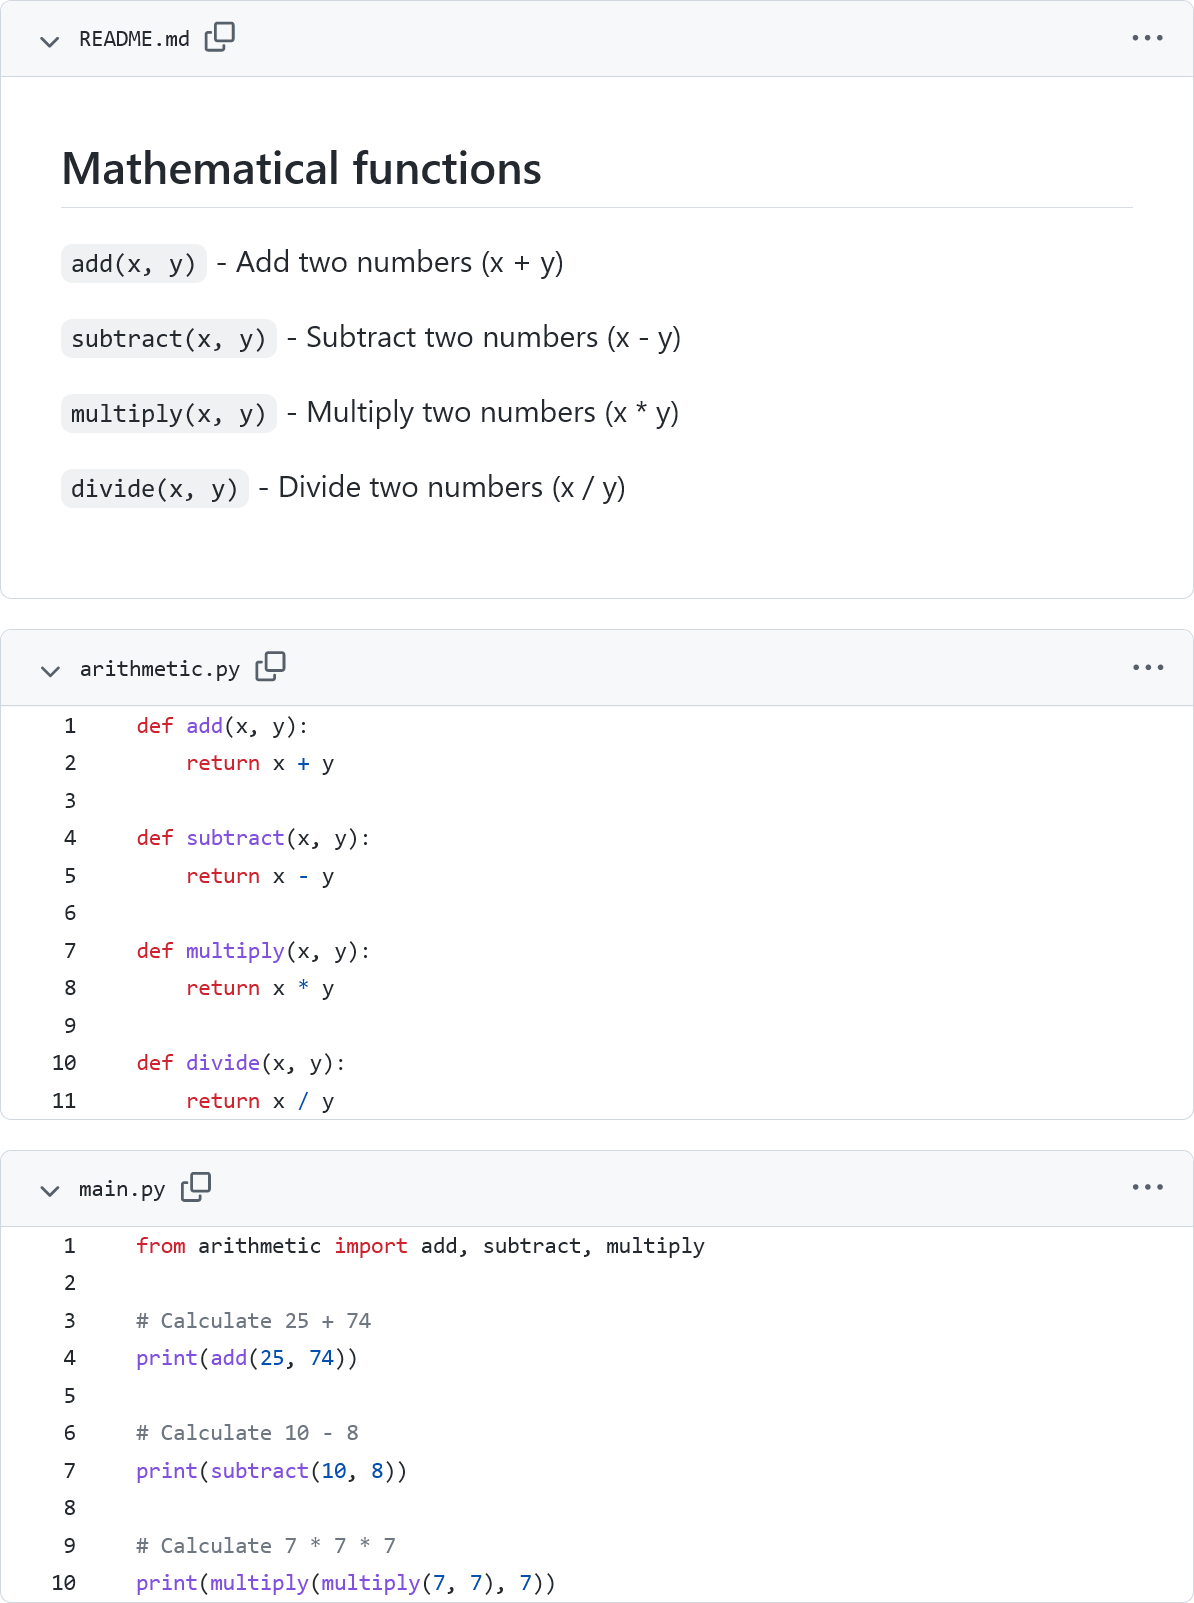This screenshot has height=1603, width=1194.
Task: Select line number 1 in main.py
Action: (x=70, y=1246)
